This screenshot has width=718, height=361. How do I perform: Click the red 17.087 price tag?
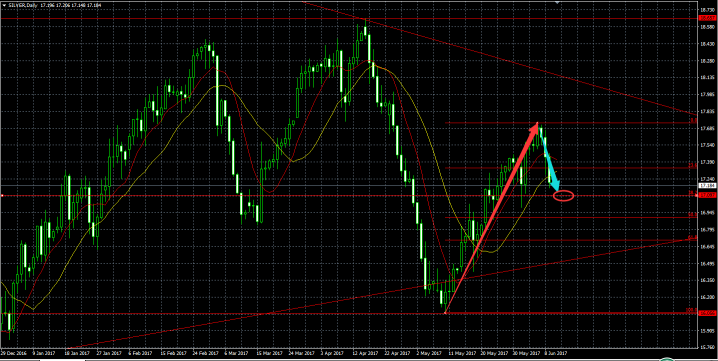[x=707, y=196]
